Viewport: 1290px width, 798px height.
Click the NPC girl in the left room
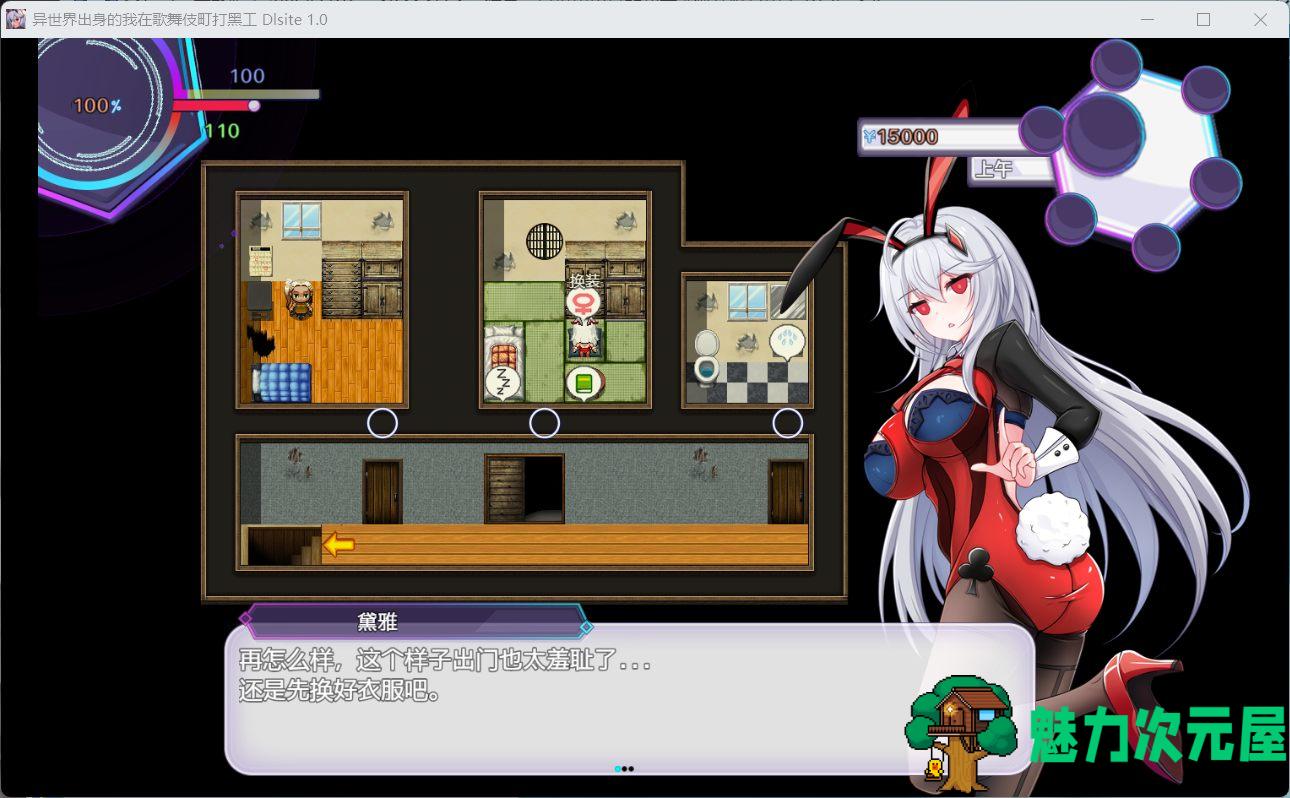coord(299,300)
